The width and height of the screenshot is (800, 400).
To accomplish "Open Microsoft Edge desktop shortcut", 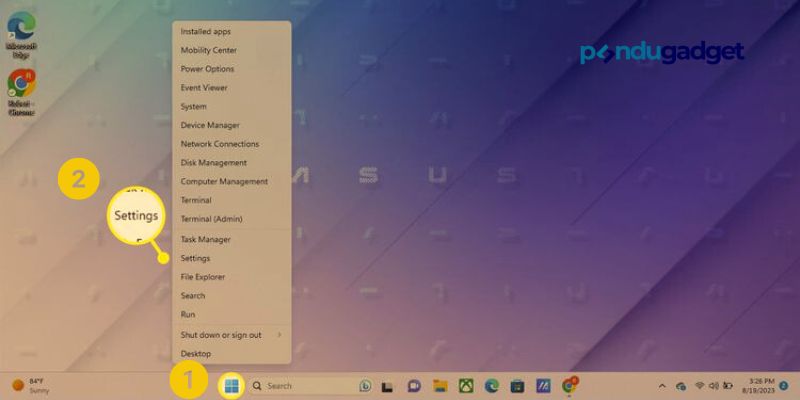I will click(x=21, y=35).
